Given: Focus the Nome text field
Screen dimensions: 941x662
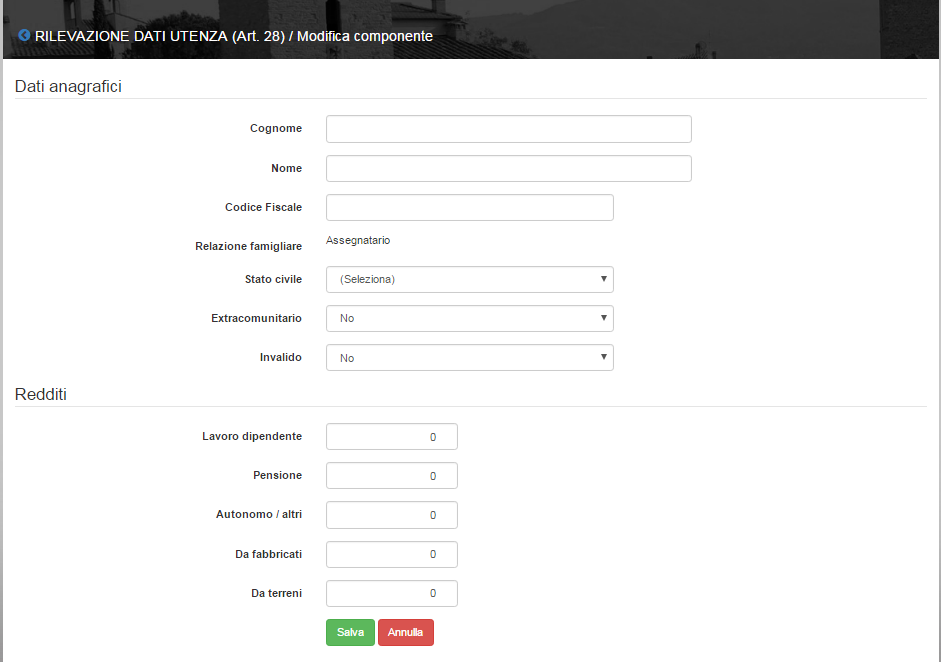Looking at the screenshot, I should tap(508, 169).
